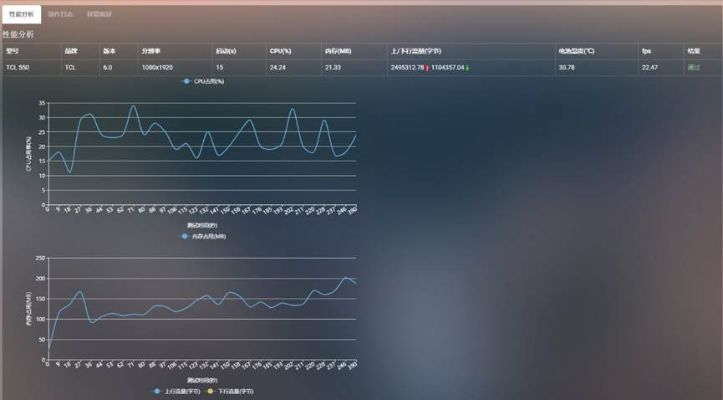
Task: Open the third tab in the top bar
Action: (x=99, y=14)
